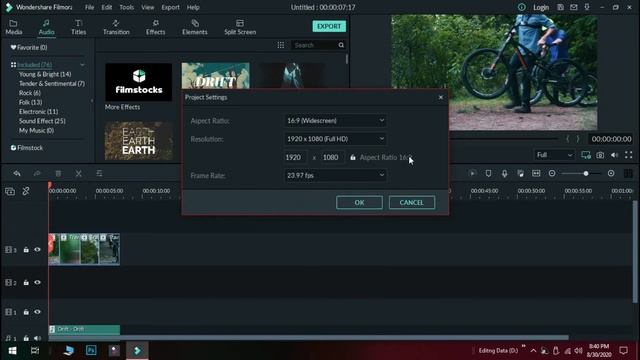
Task: Switch to the Effects tab
Action: coord(156,27)
